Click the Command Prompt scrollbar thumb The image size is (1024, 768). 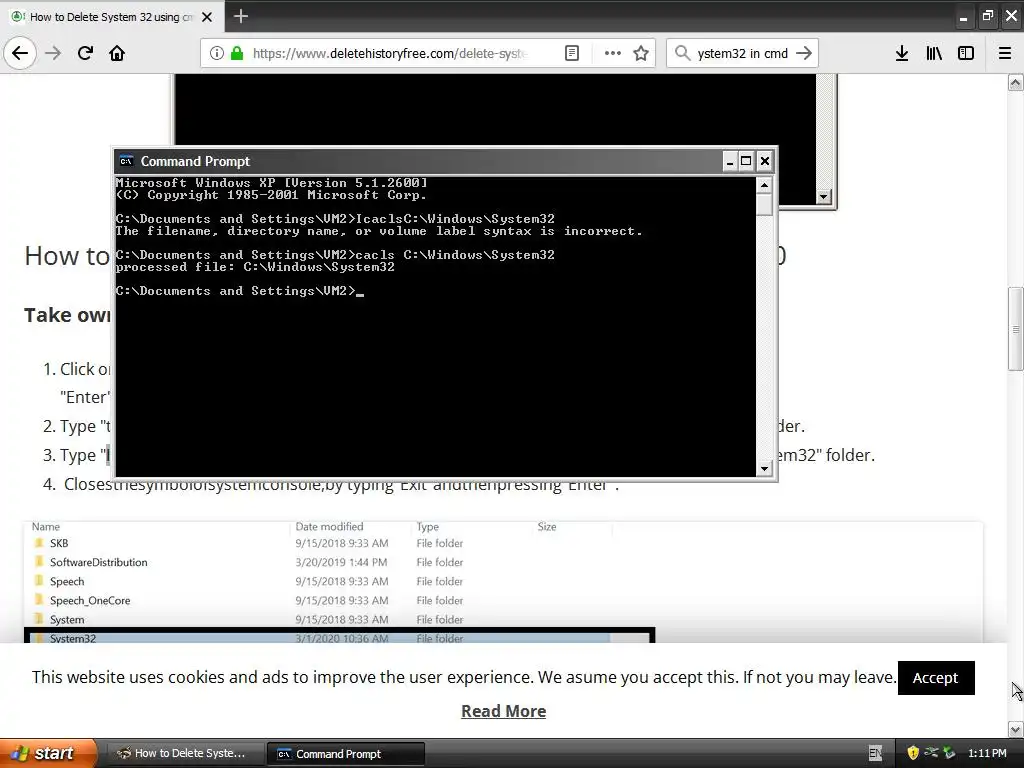pos(764,204)
